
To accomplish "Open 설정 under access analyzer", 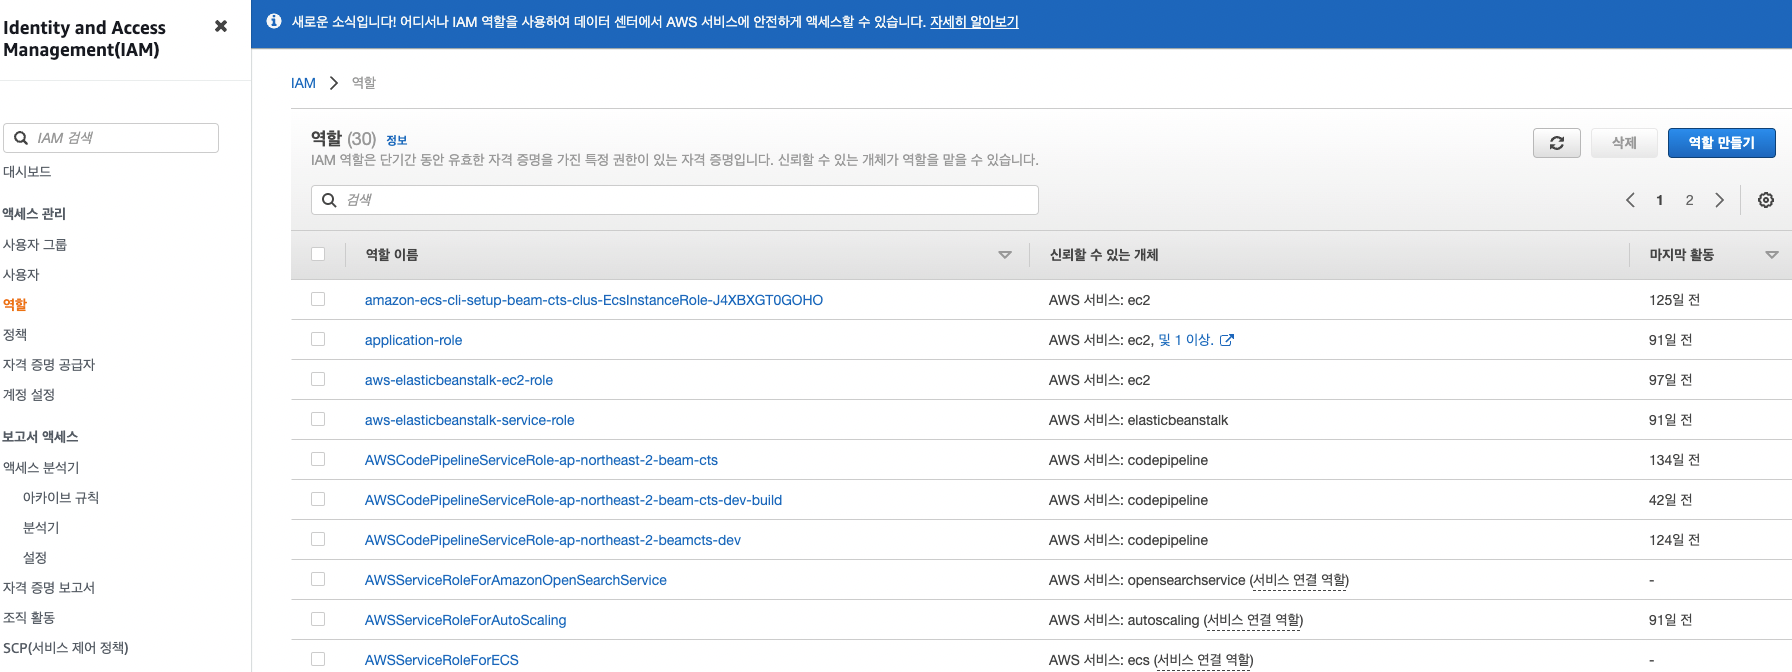I will [35, 558].
